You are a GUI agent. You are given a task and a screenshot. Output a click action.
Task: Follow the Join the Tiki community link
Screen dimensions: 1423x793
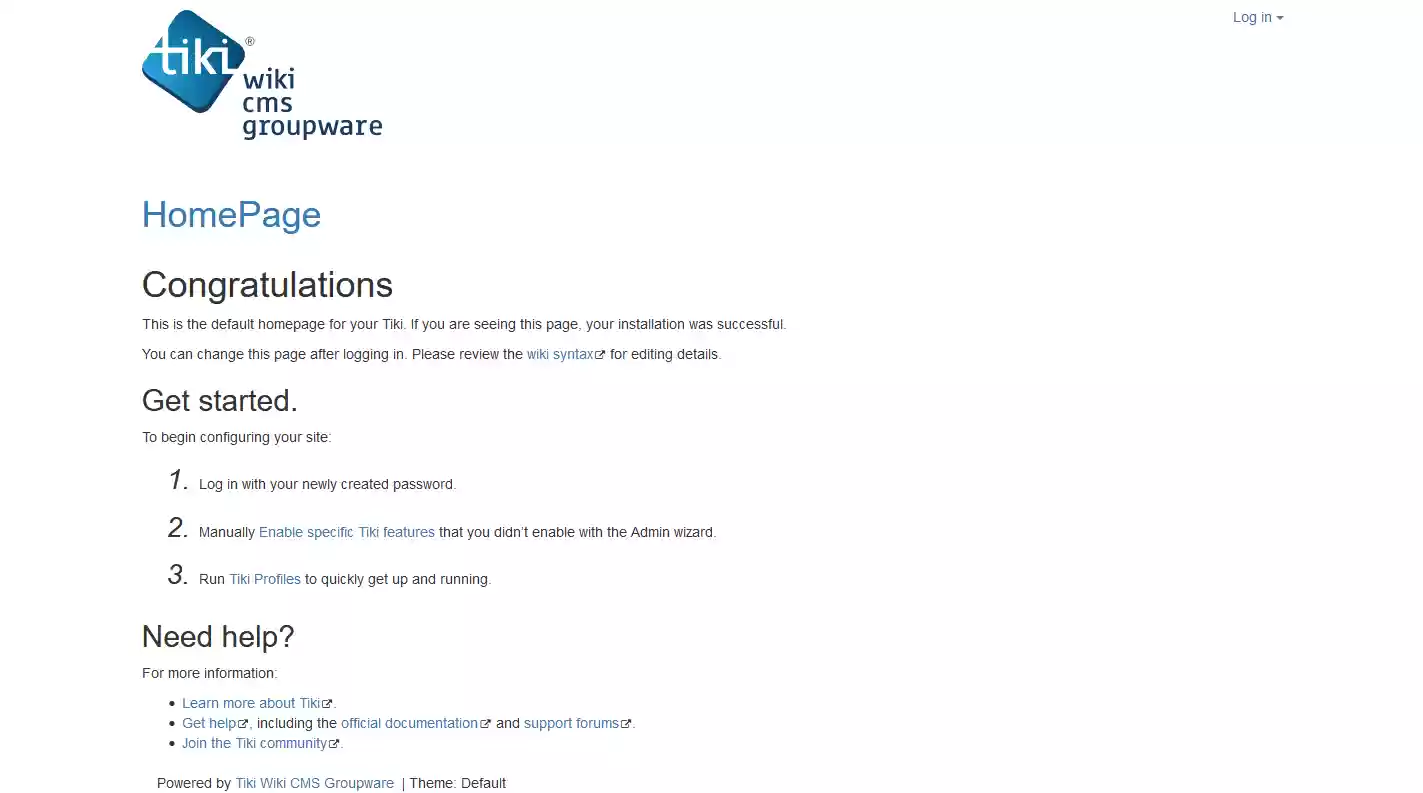[x=255, y=742]
